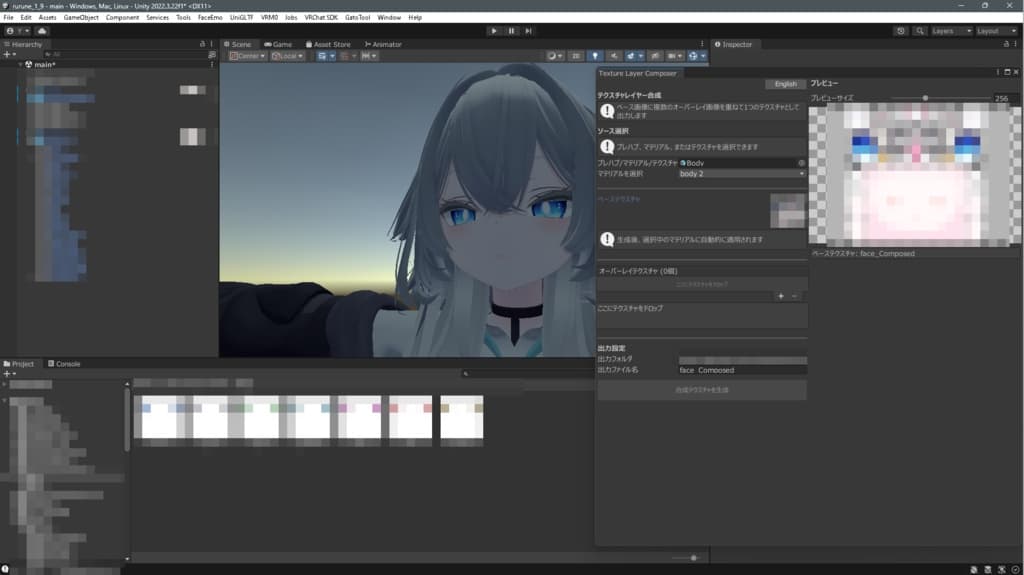Toggle scene lighting lightbulb icon
This screenshot has height=575, width=1024.
point(595,56)
